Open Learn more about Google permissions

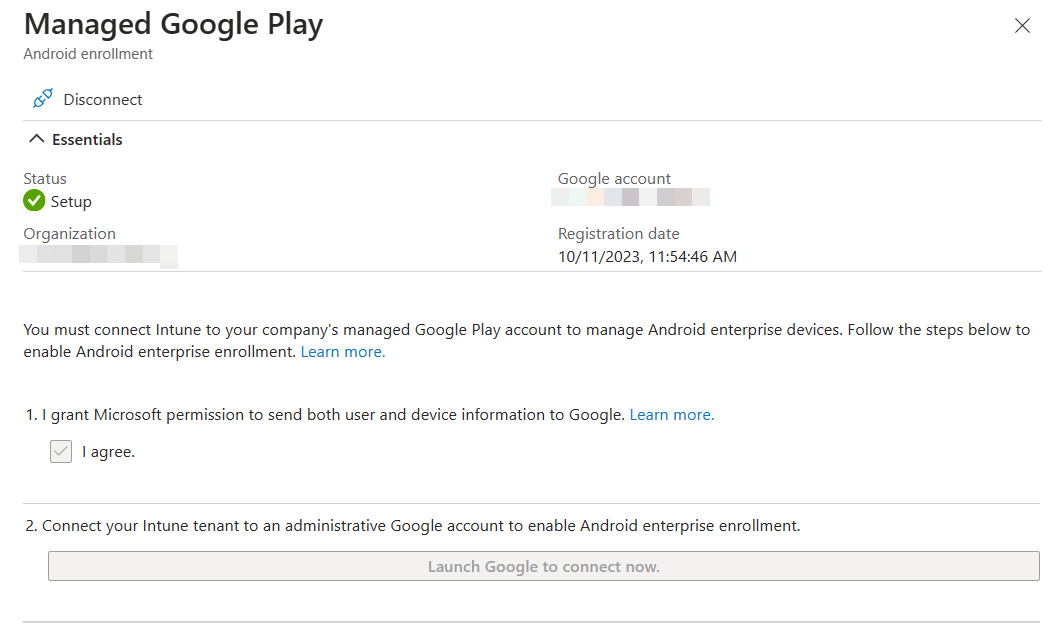(671, 414)
